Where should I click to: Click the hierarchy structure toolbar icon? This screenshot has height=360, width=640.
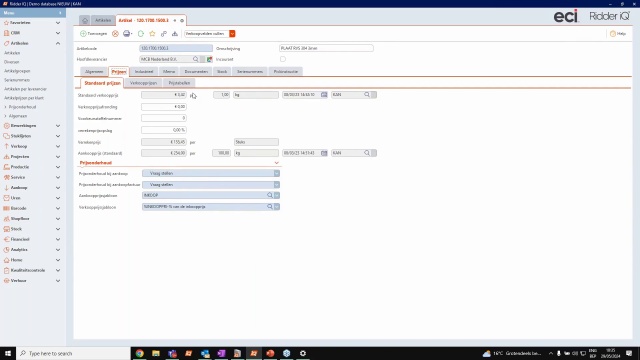pyautogui.click(x=175, y=34)
